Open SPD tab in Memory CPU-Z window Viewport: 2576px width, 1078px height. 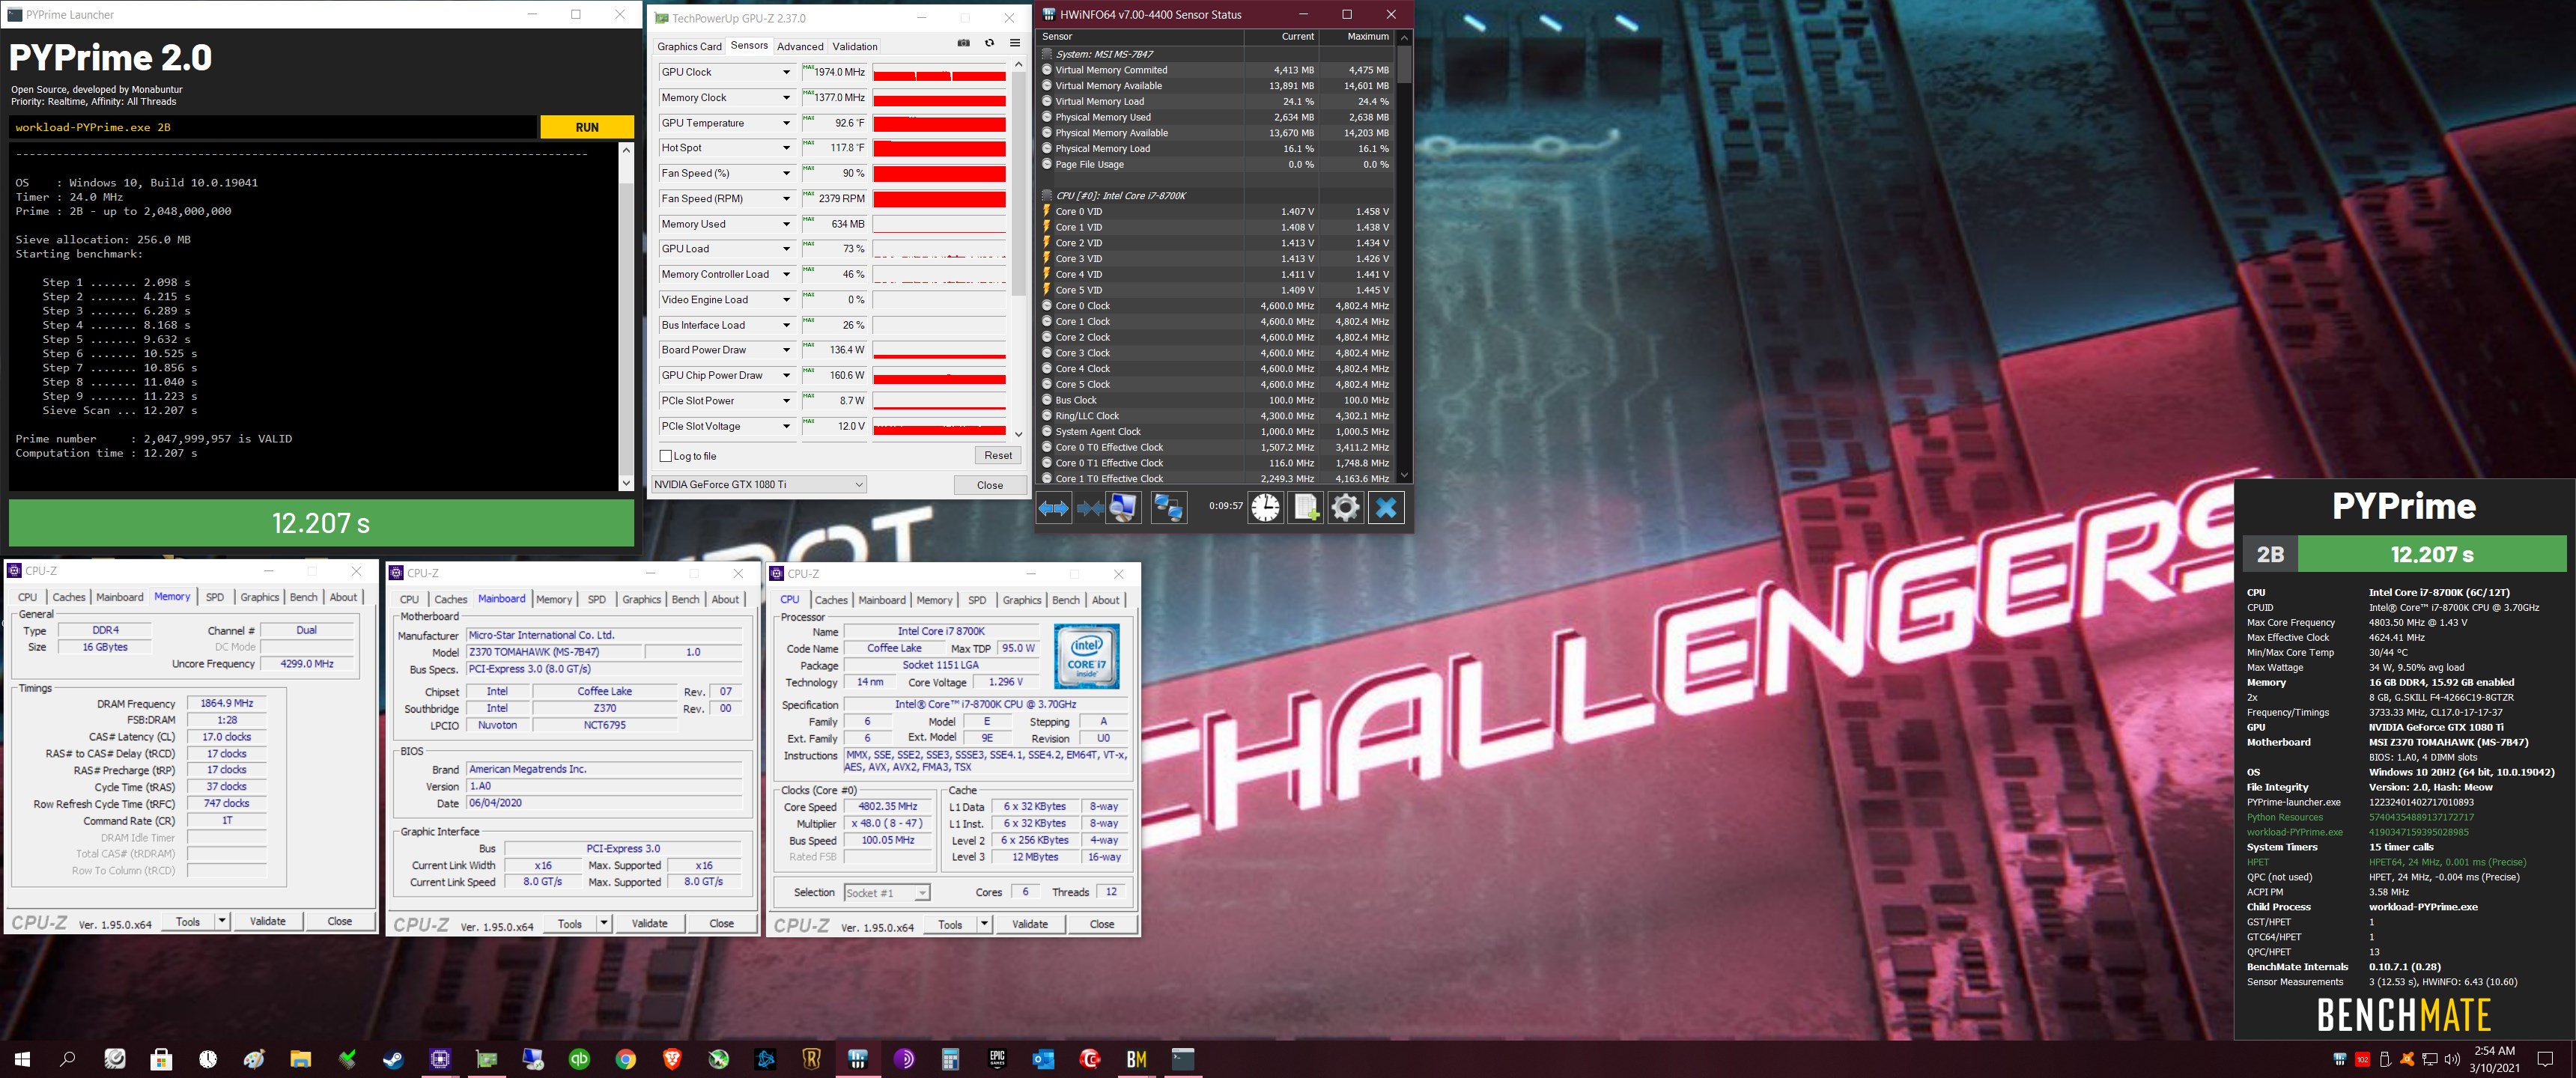[215, 597]
